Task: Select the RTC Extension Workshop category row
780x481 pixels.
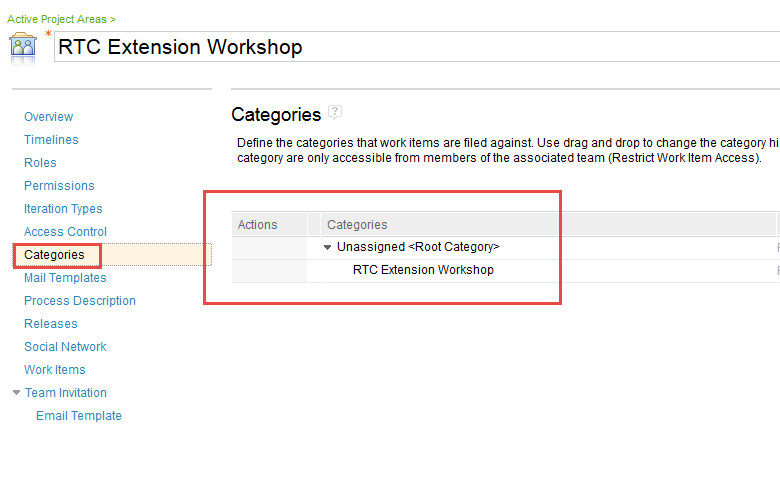Action: coord(423,270)
